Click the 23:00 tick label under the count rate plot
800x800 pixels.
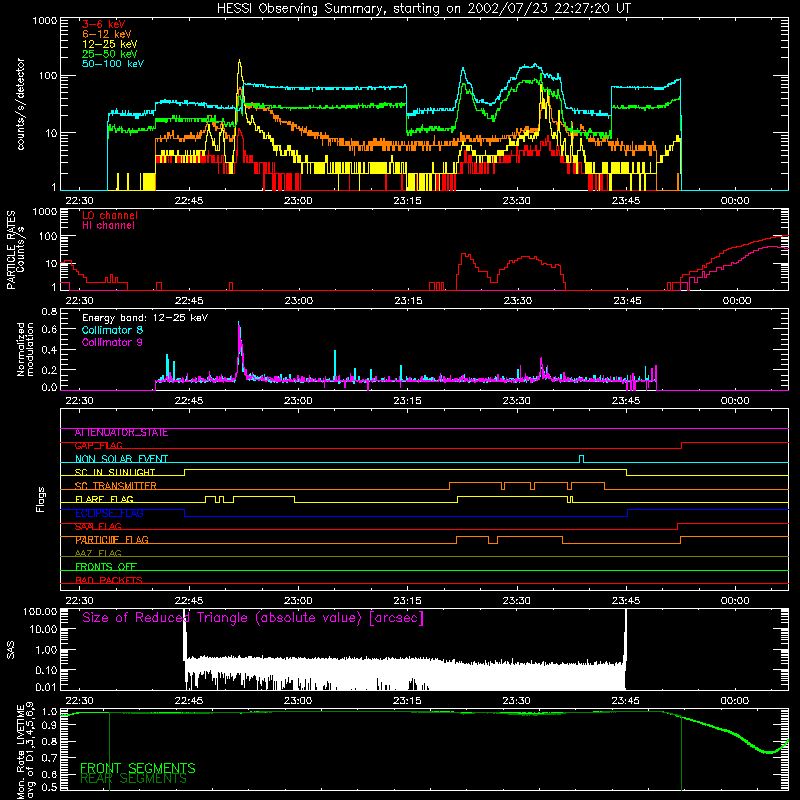pyautogui.click(x=298, y=201)
